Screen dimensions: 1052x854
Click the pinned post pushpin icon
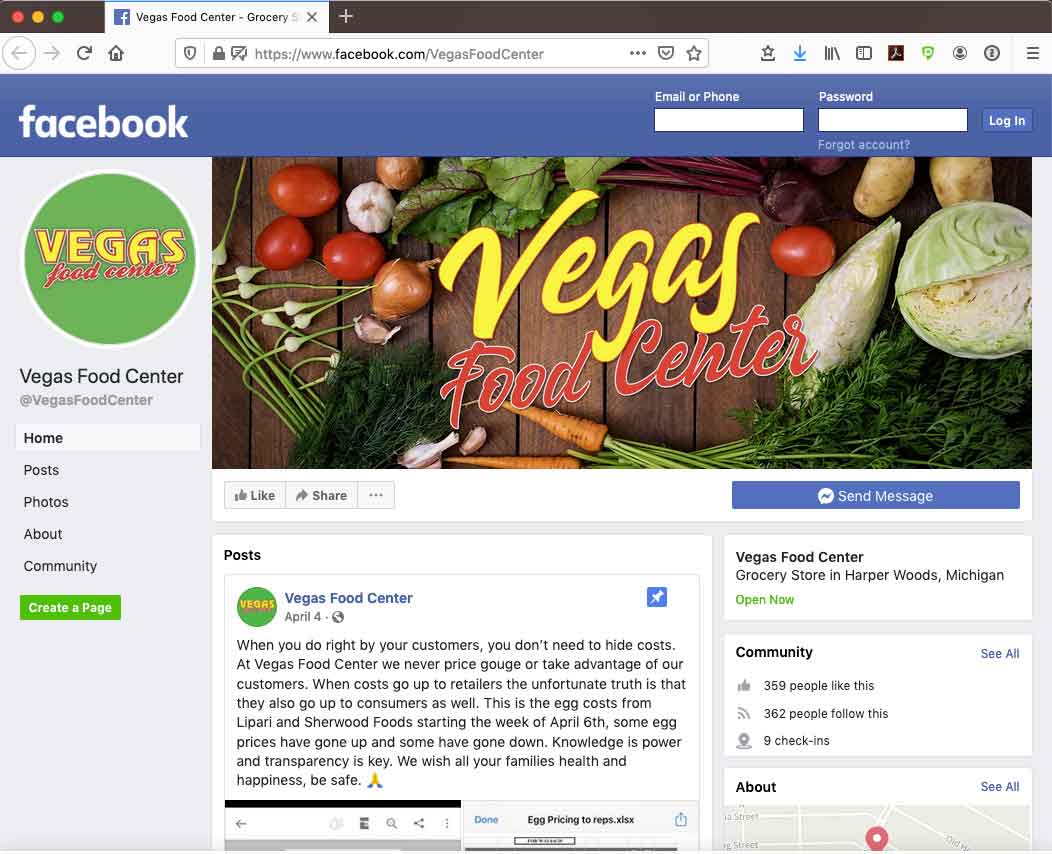(x=657, y=596)
